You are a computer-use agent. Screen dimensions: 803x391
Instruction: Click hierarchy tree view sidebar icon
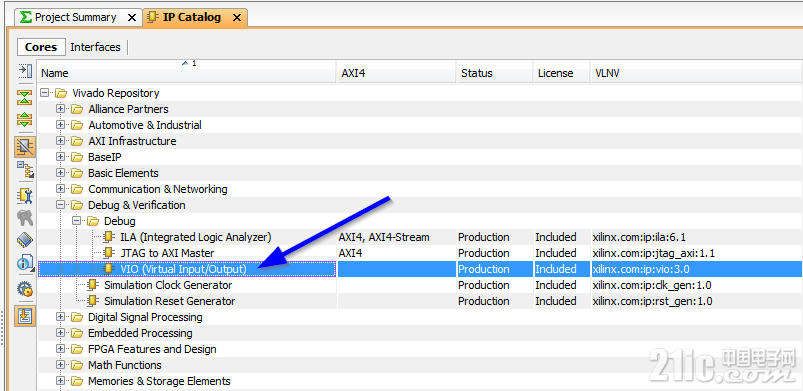25,169
